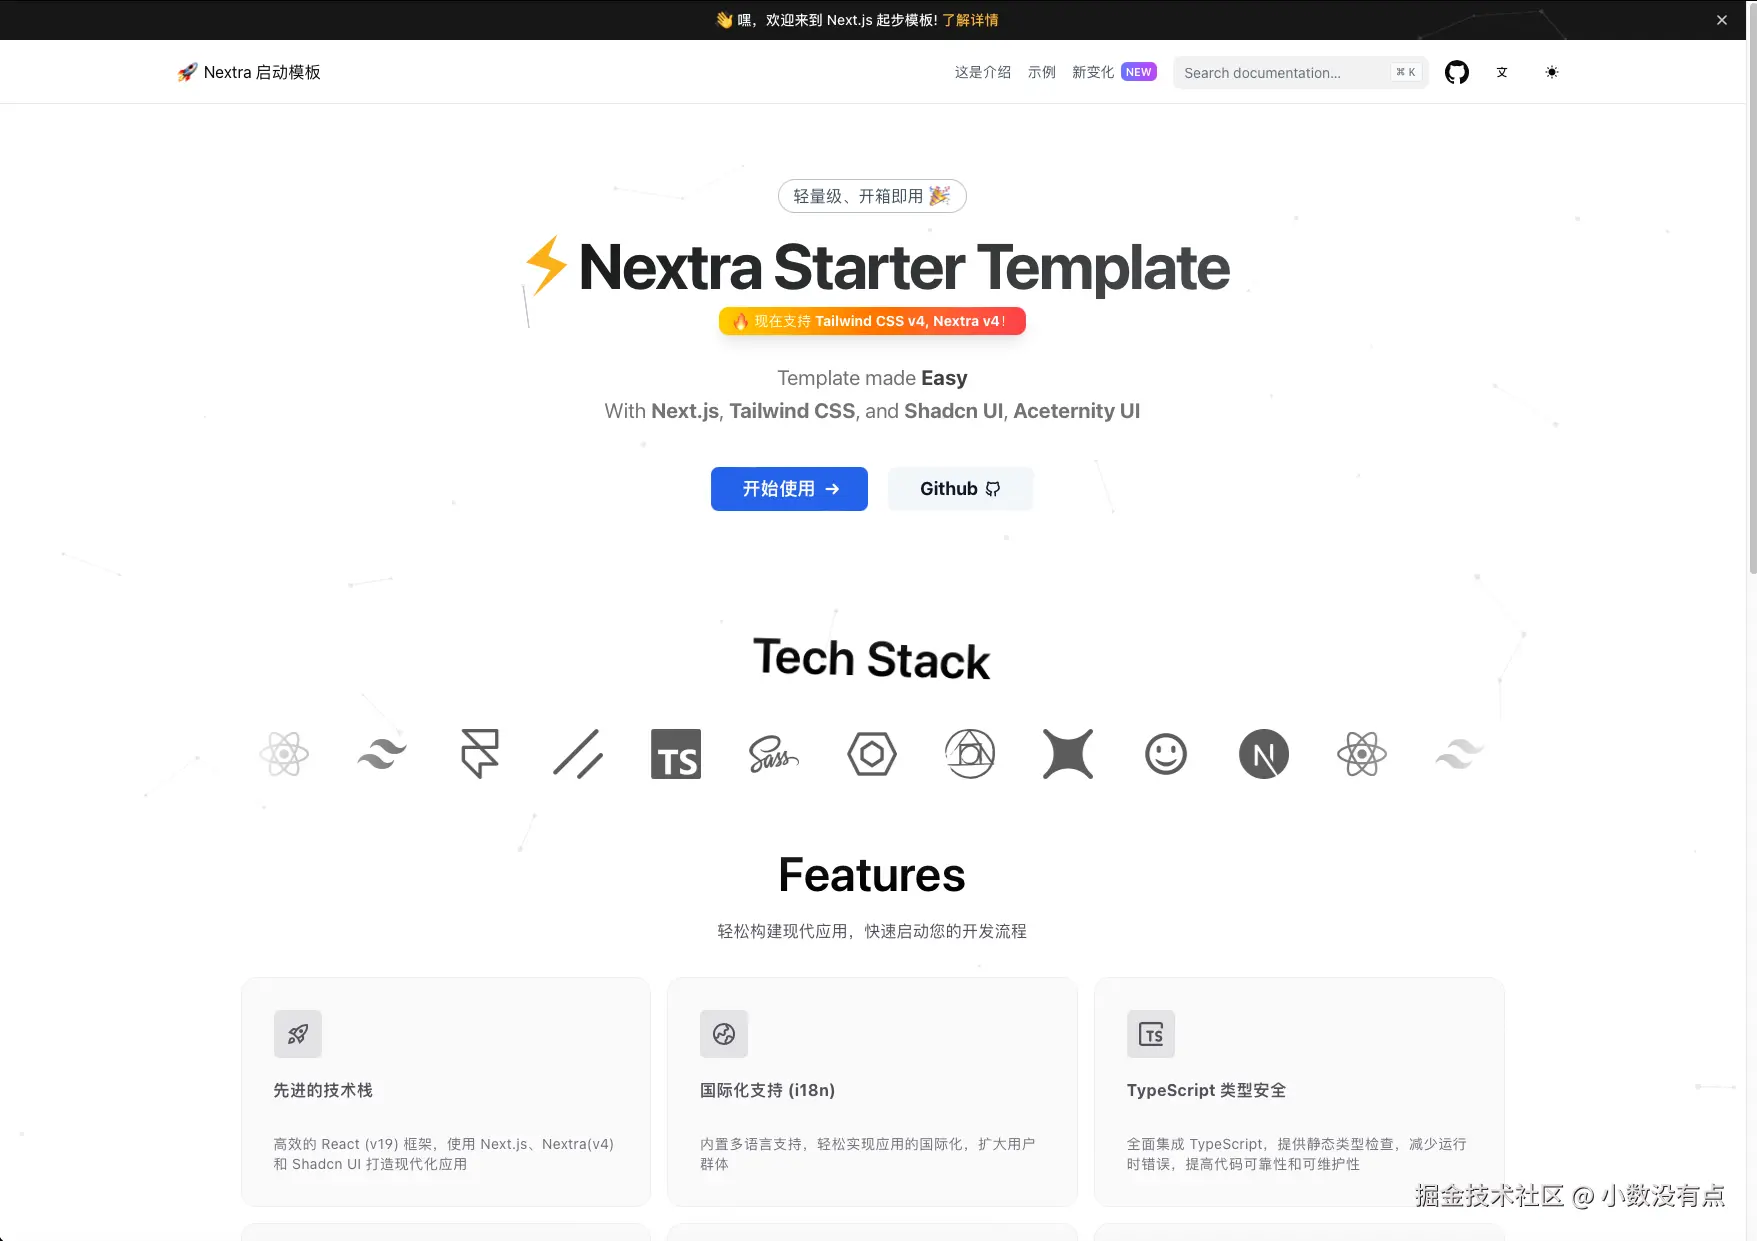Click the 国际化支持 (i18n) card title
Image resolution: width=1757 pixels, height=1241 pixels.
(767, 1090)
